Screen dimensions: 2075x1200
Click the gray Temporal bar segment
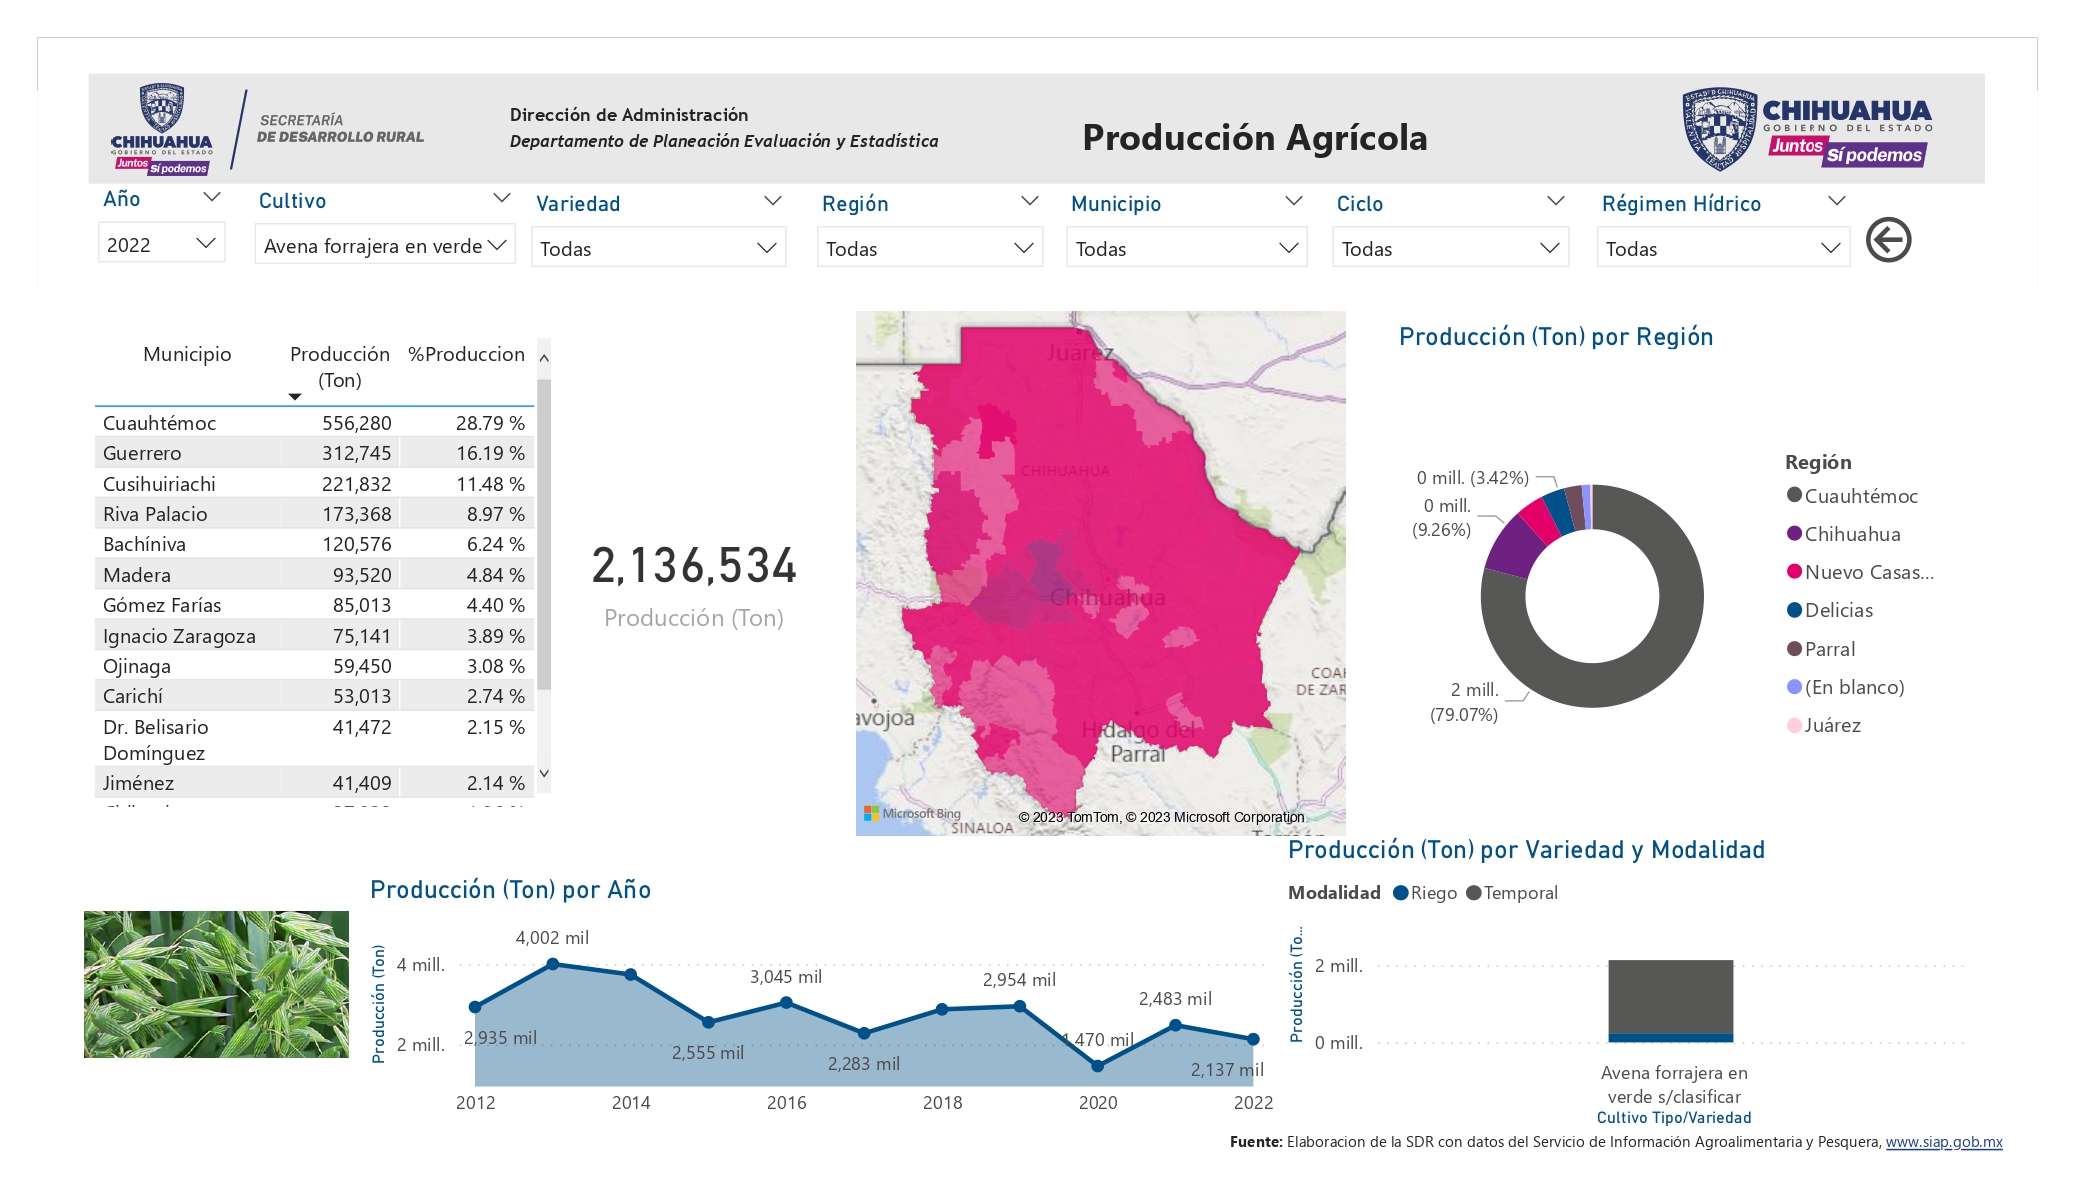tap(1670, 996)
